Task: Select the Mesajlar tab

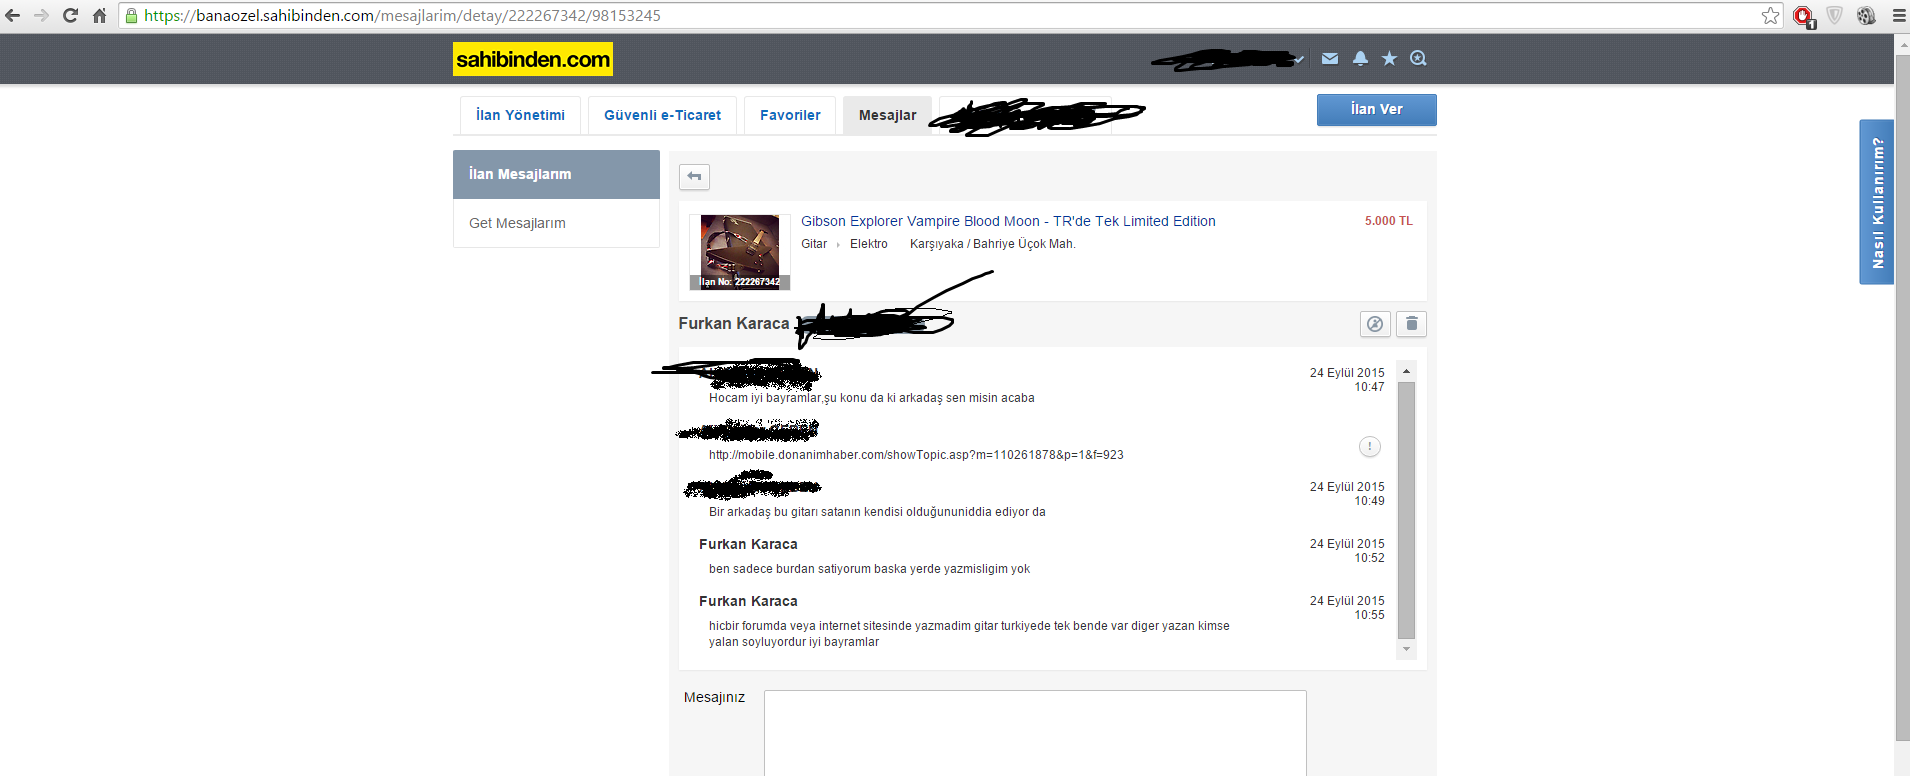Action: click(x=887, y=115)
